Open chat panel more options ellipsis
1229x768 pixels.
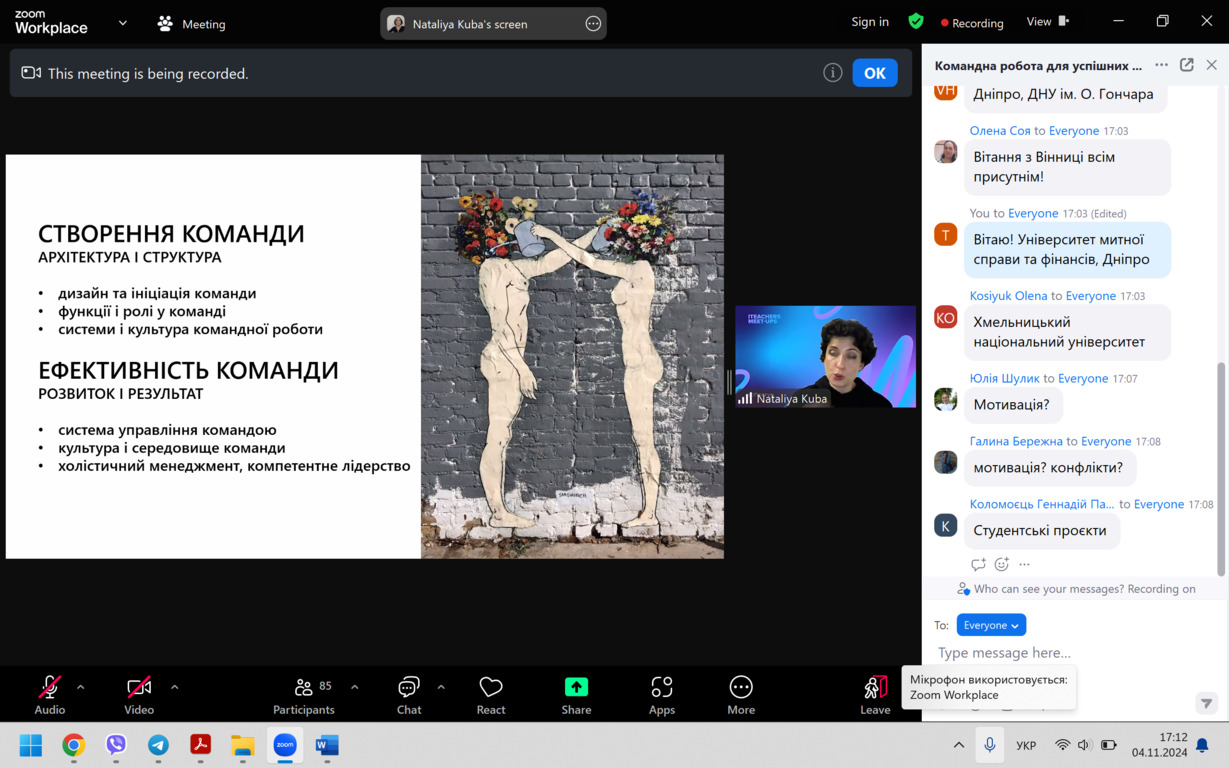click(x=1161, y=65)
